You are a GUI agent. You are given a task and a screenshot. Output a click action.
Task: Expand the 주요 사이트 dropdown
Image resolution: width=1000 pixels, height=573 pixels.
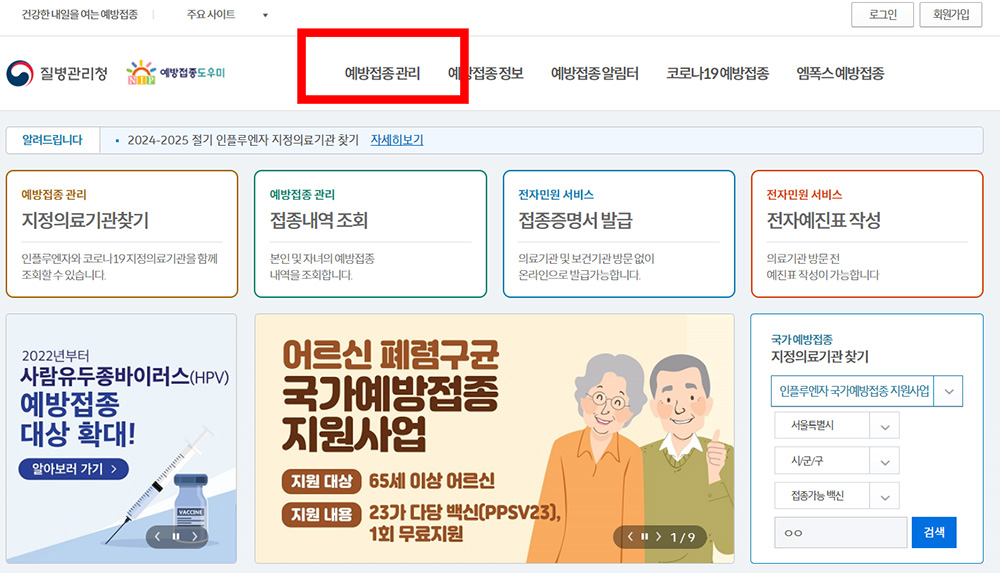click(227, 14)
